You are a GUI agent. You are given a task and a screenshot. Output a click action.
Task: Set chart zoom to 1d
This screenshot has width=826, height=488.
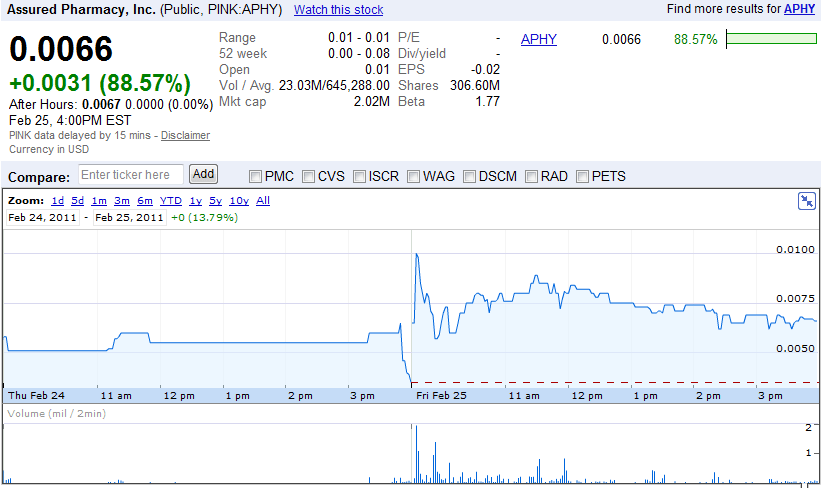[x=57, y=201]
